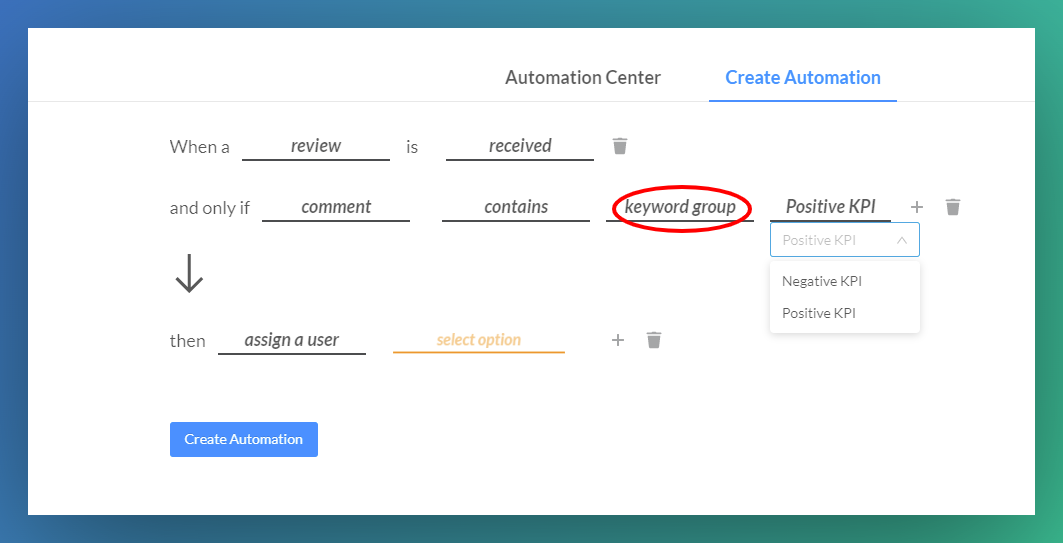Switch to the Automation Center tab
This screenshot has height=543, width=1063.
click(583, 77)
